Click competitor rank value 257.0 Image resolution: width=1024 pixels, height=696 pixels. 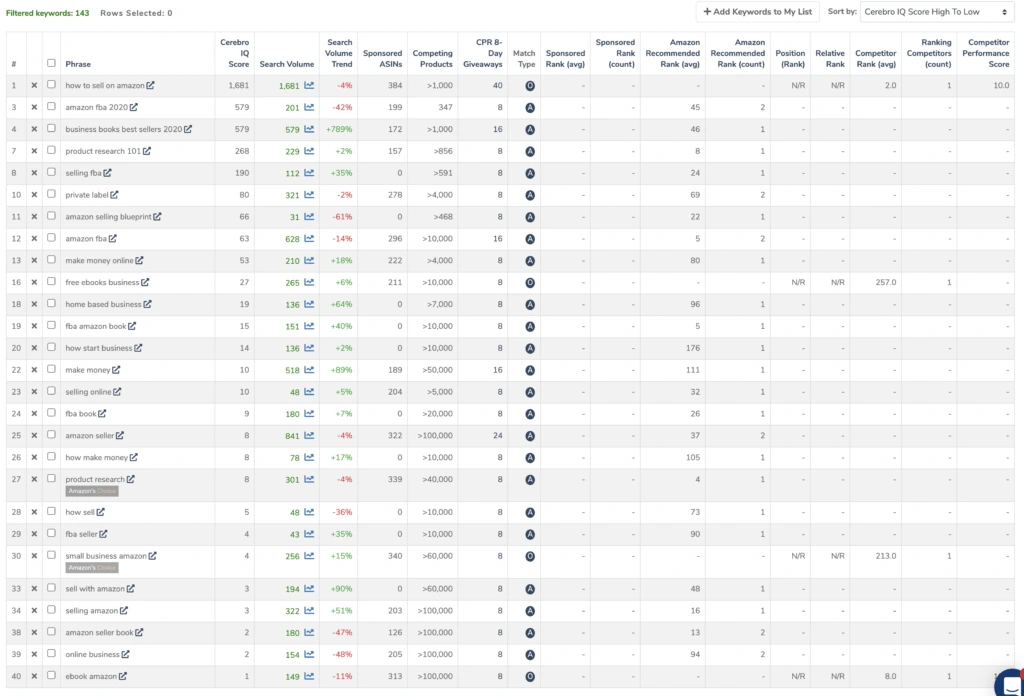click(x=886, y=282)
